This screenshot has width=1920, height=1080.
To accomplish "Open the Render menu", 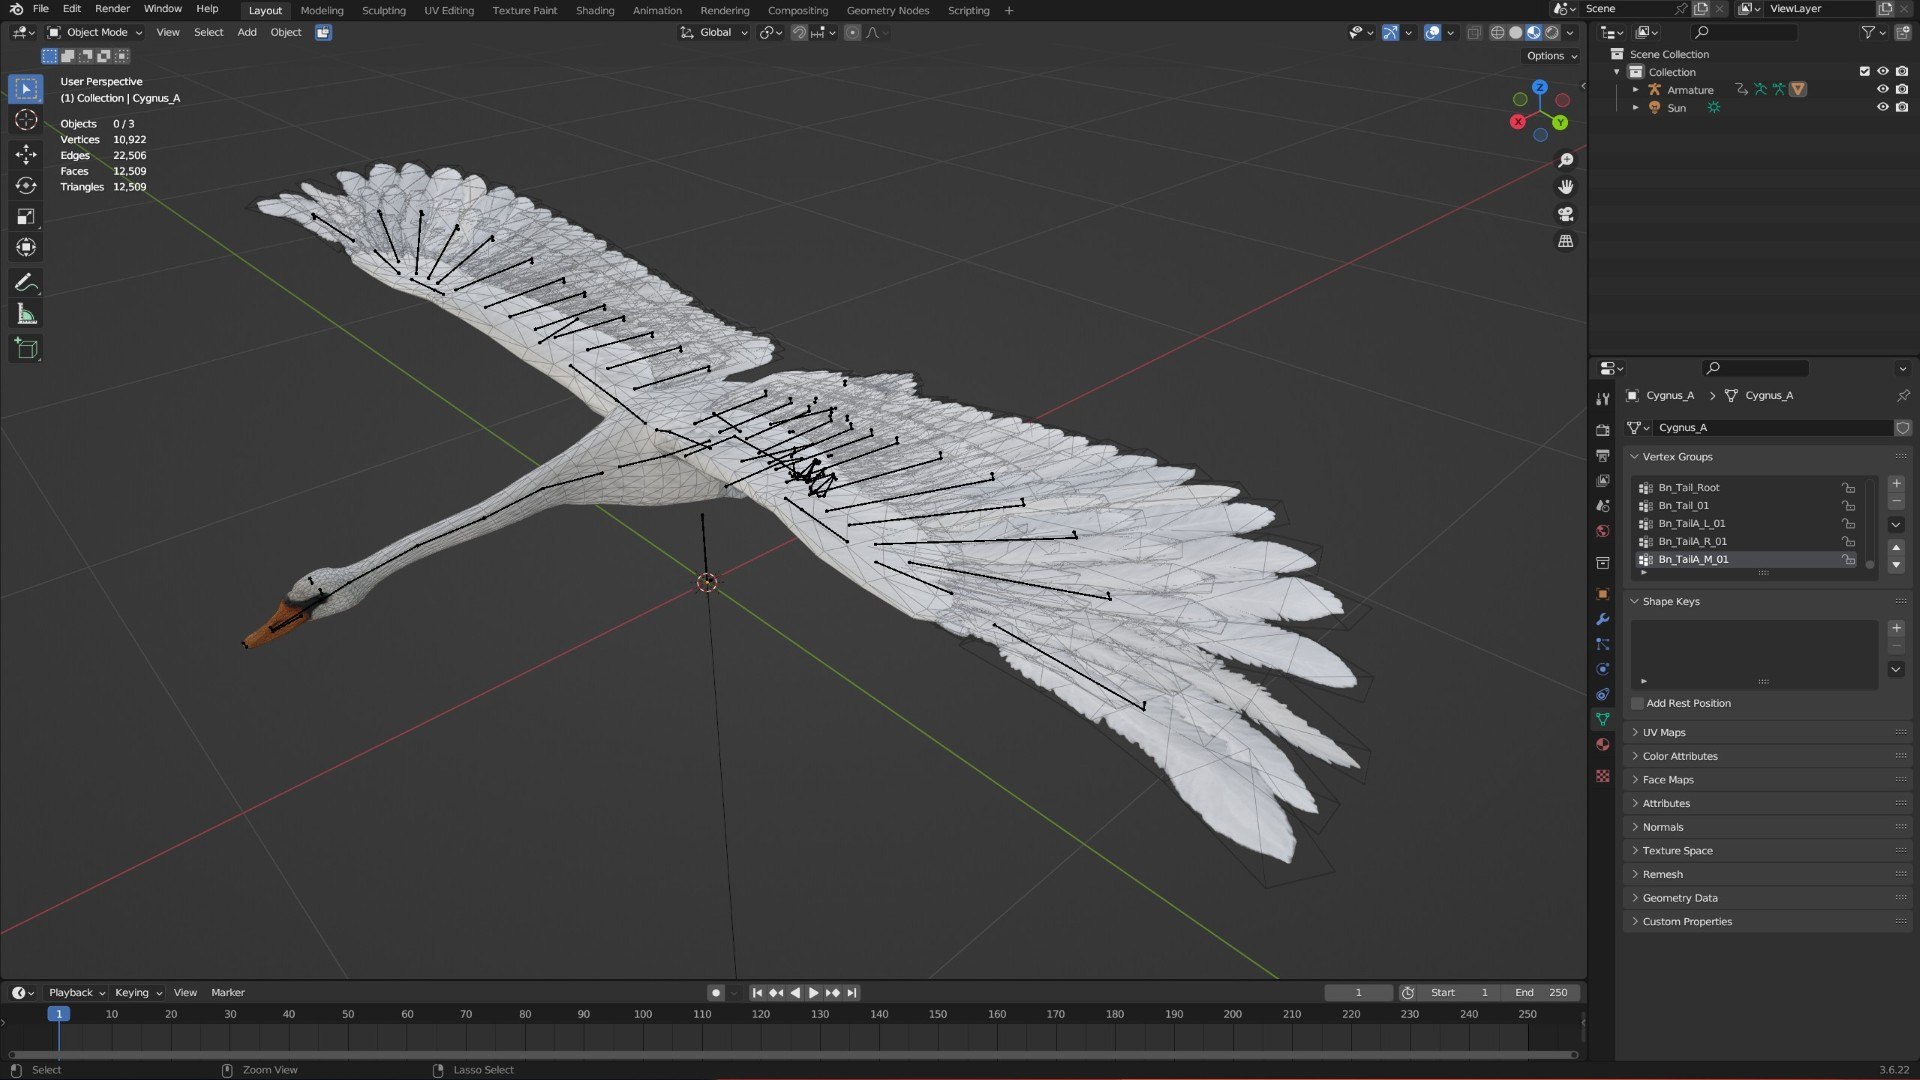I will coord(112,9).
